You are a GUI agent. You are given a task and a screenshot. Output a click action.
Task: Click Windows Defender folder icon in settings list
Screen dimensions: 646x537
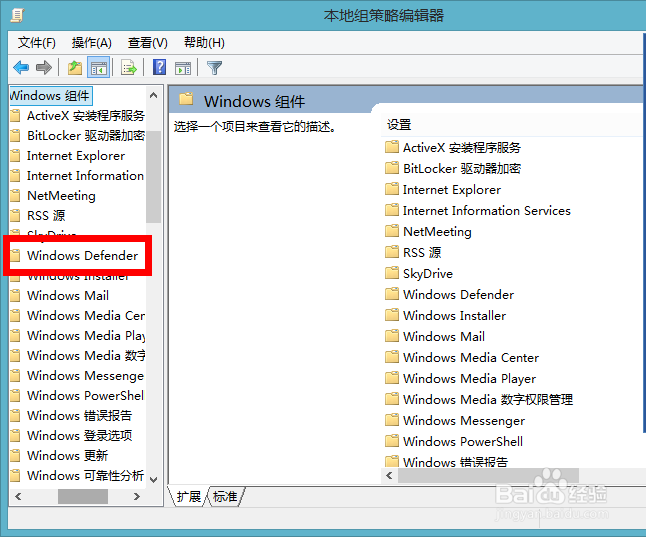(x=392, y=294)
